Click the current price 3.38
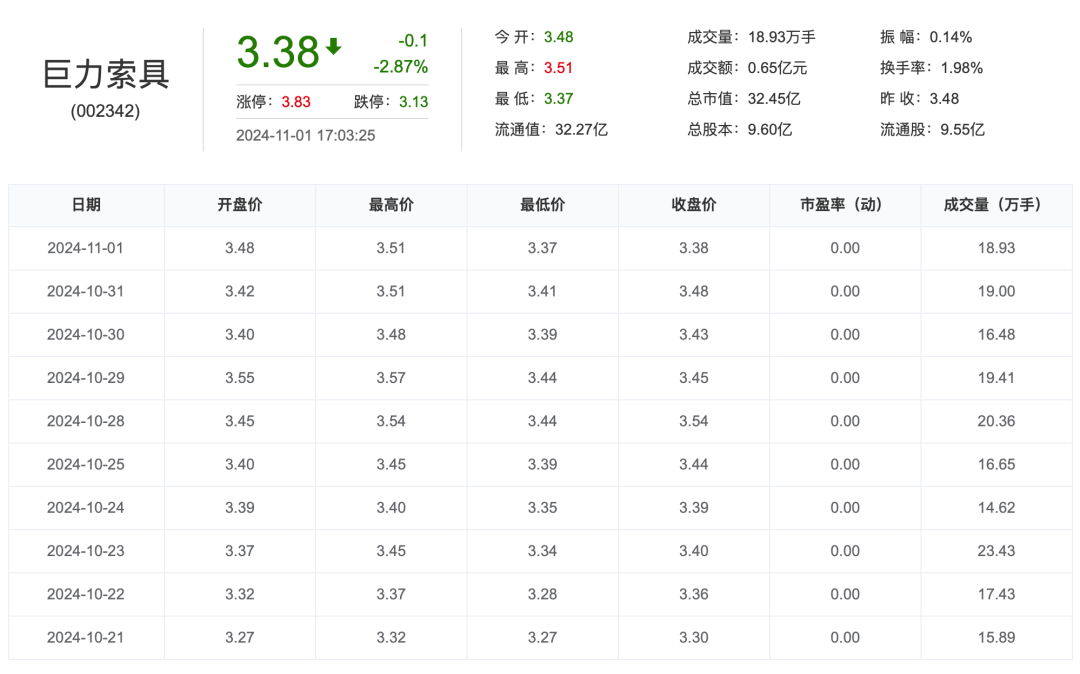The width and height of the screenshot is (1080, 674). tap(278, 52)
